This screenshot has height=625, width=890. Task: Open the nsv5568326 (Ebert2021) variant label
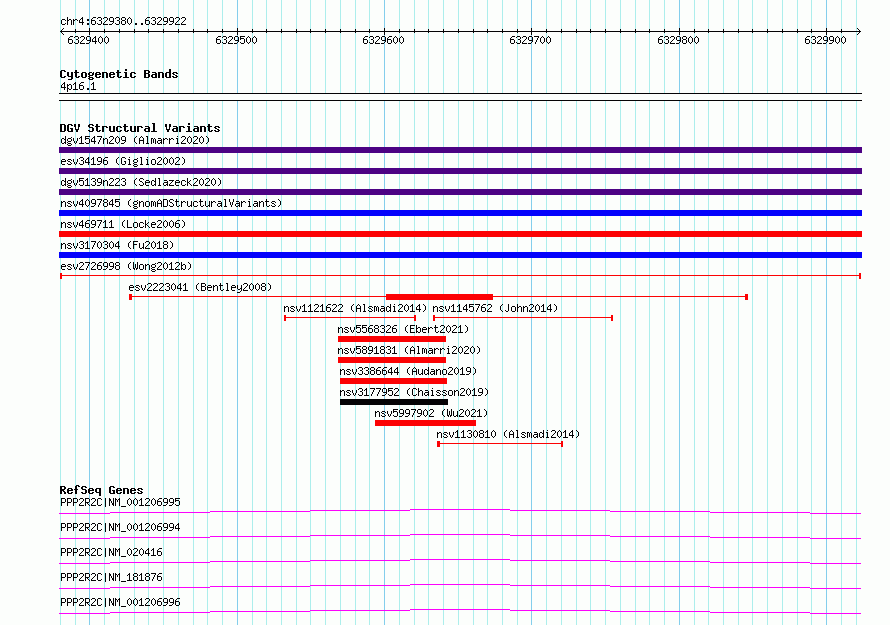(x=402, y=329)
